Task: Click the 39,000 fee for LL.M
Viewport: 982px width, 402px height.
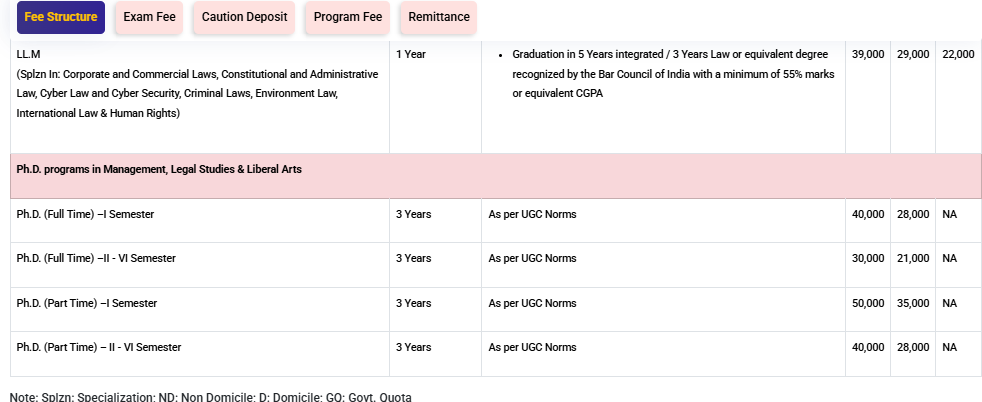Action: [x=867, y=54]
